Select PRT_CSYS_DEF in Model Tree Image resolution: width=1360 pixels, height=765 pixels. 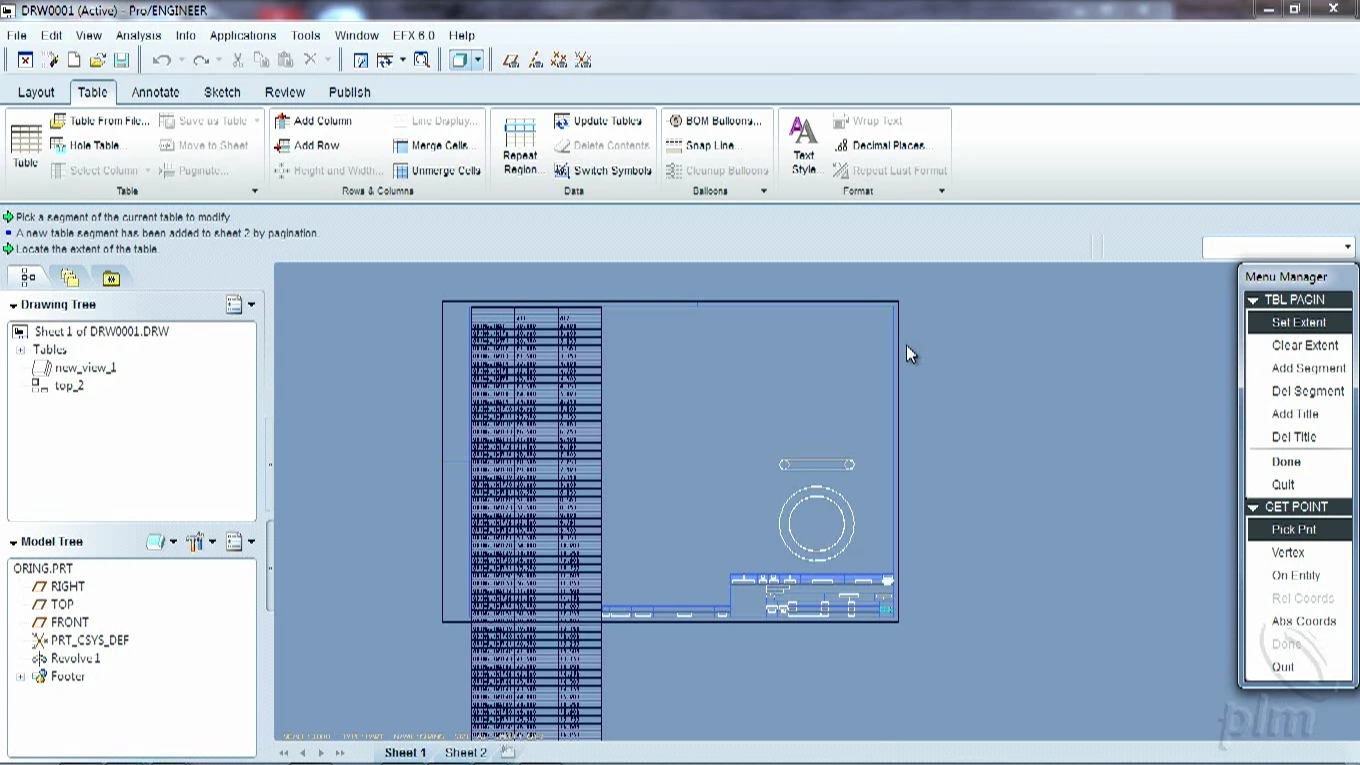click(90, 640)
